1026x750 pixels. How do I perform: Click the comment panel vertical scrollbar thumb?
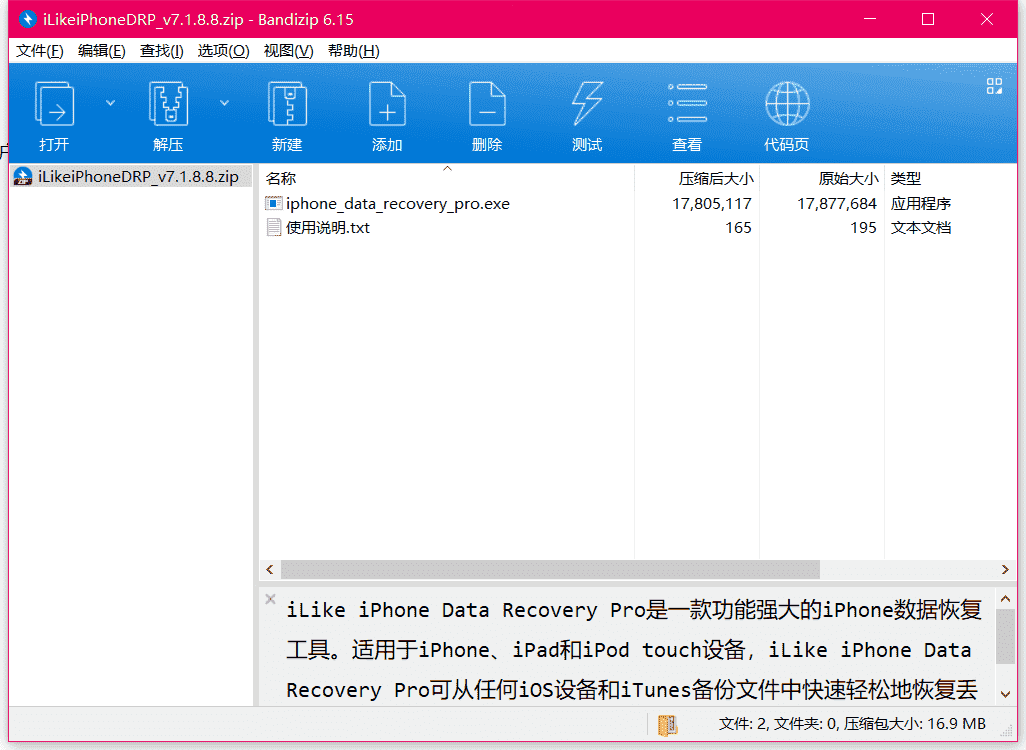(x=1006, y=636)
